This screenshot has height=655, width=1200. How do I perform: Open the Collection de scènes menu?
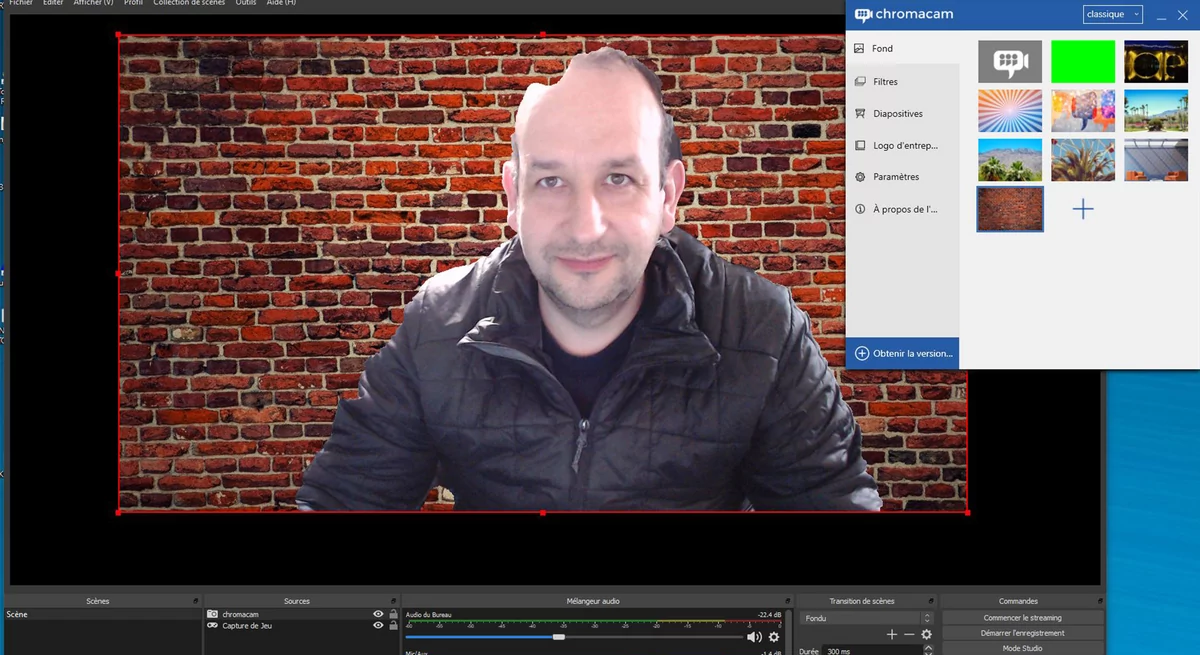tap(189, 3)
